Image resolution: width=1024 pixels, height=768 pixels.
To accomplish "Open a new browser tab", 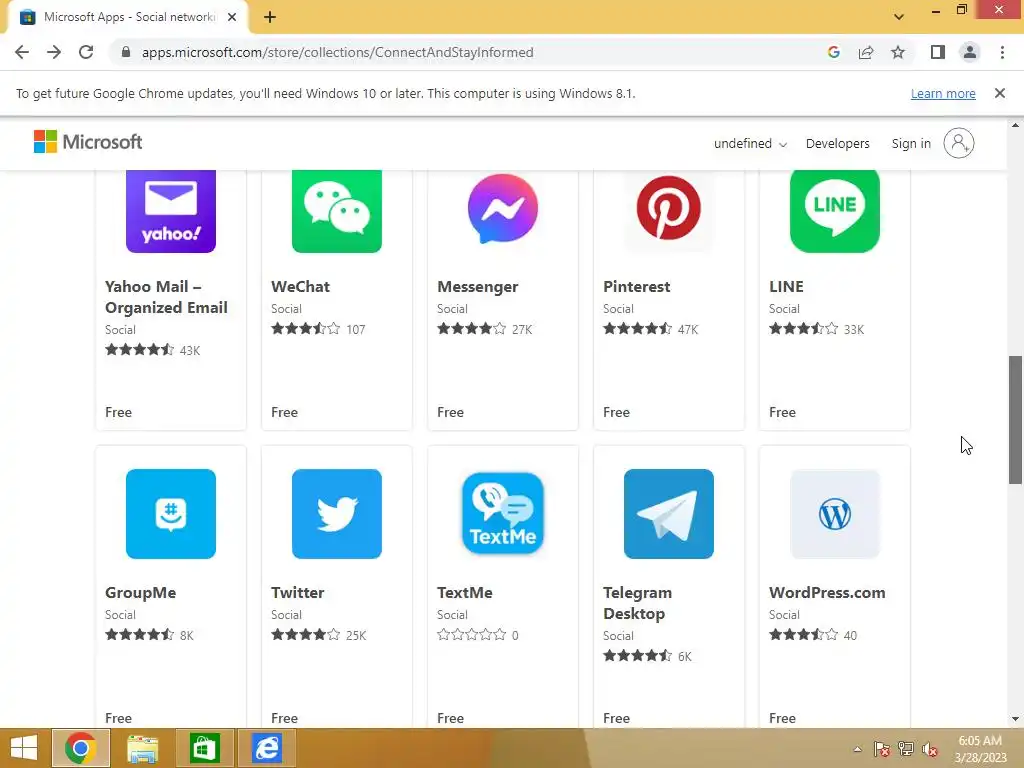I will tap(270, 18).
